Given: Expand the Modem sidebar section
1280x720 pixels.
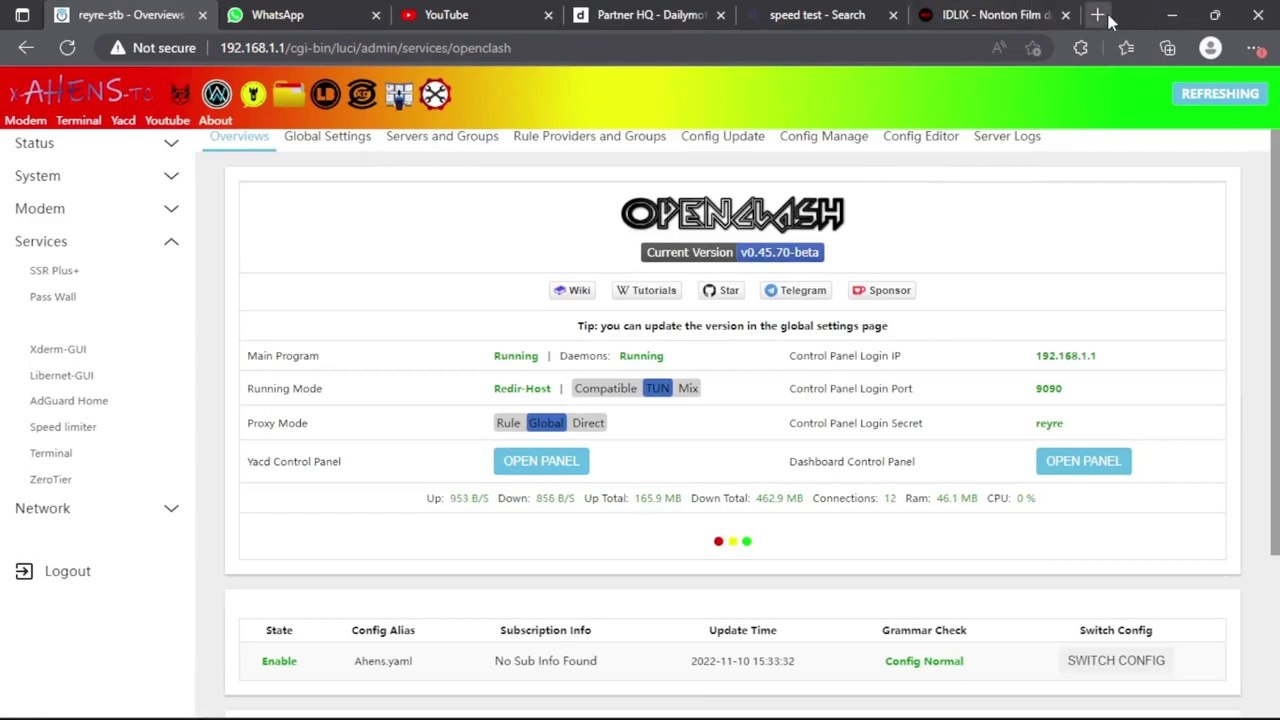Looking at the screenshot, I should tap(97, 209).
